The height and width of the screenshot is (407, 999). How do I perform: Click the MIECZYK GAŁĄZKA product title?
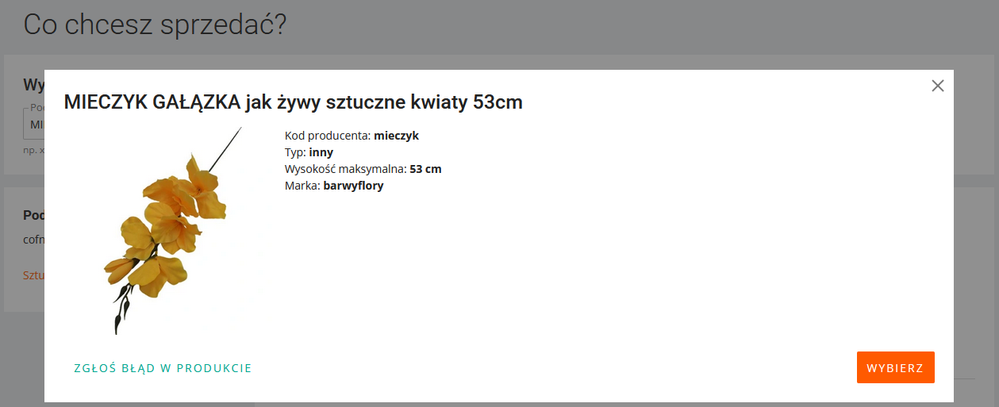293,102
